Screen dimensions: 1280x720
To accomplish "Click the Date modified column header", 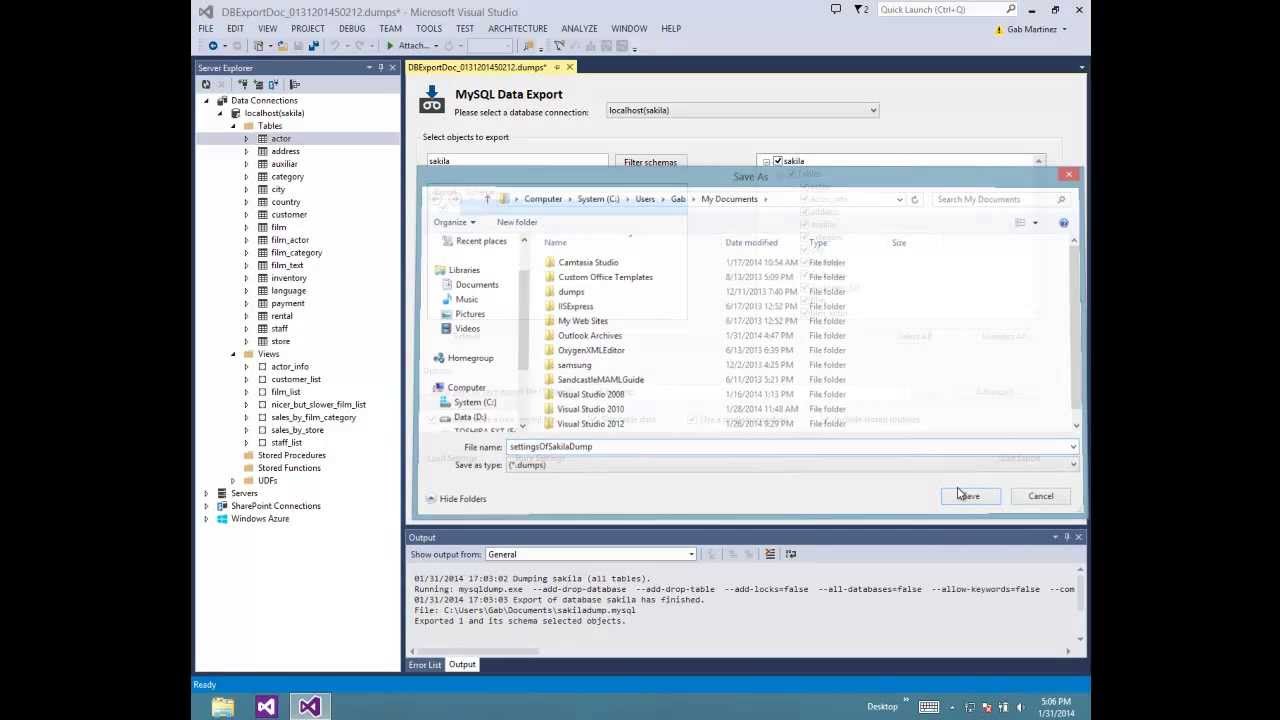I will click(751, 243).
